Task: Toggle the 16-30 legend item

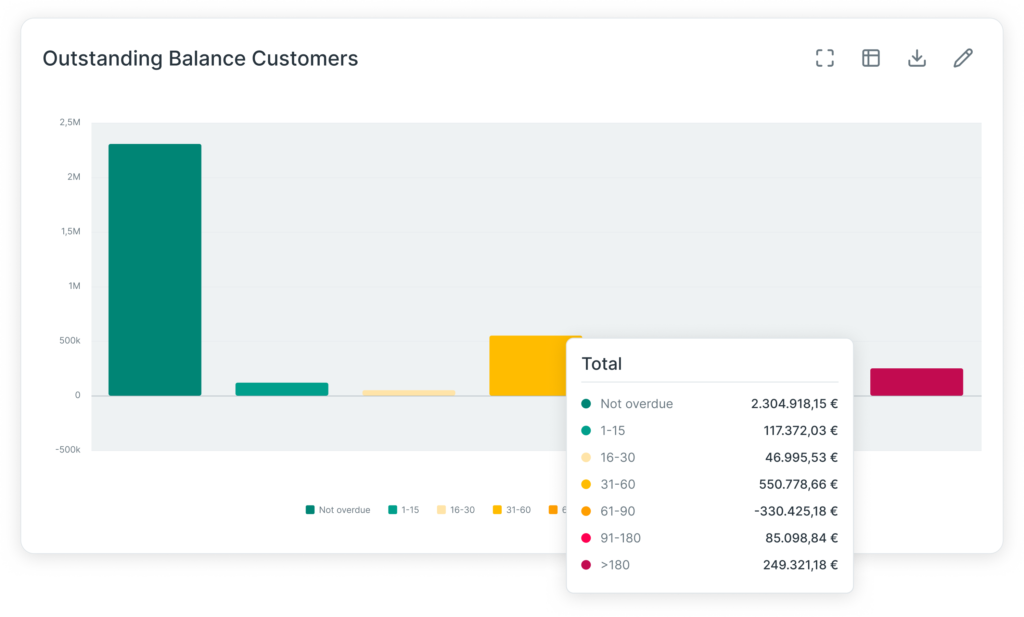Action: tap(456, 510)
